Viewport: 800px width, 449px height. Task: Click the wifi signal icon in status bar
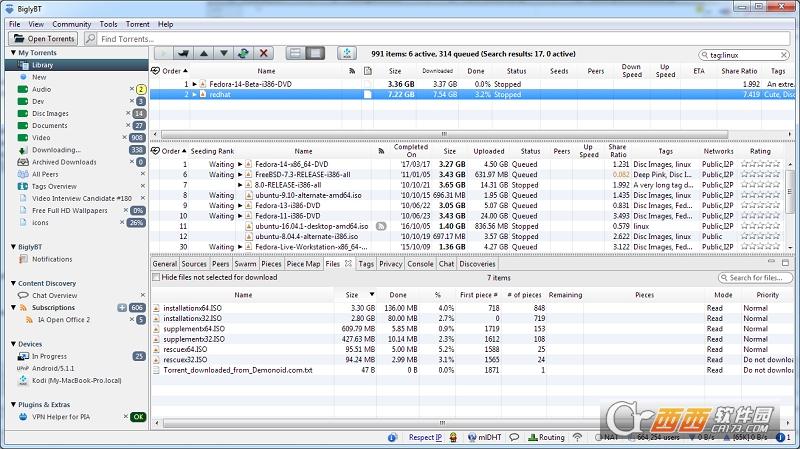[577, 437]
